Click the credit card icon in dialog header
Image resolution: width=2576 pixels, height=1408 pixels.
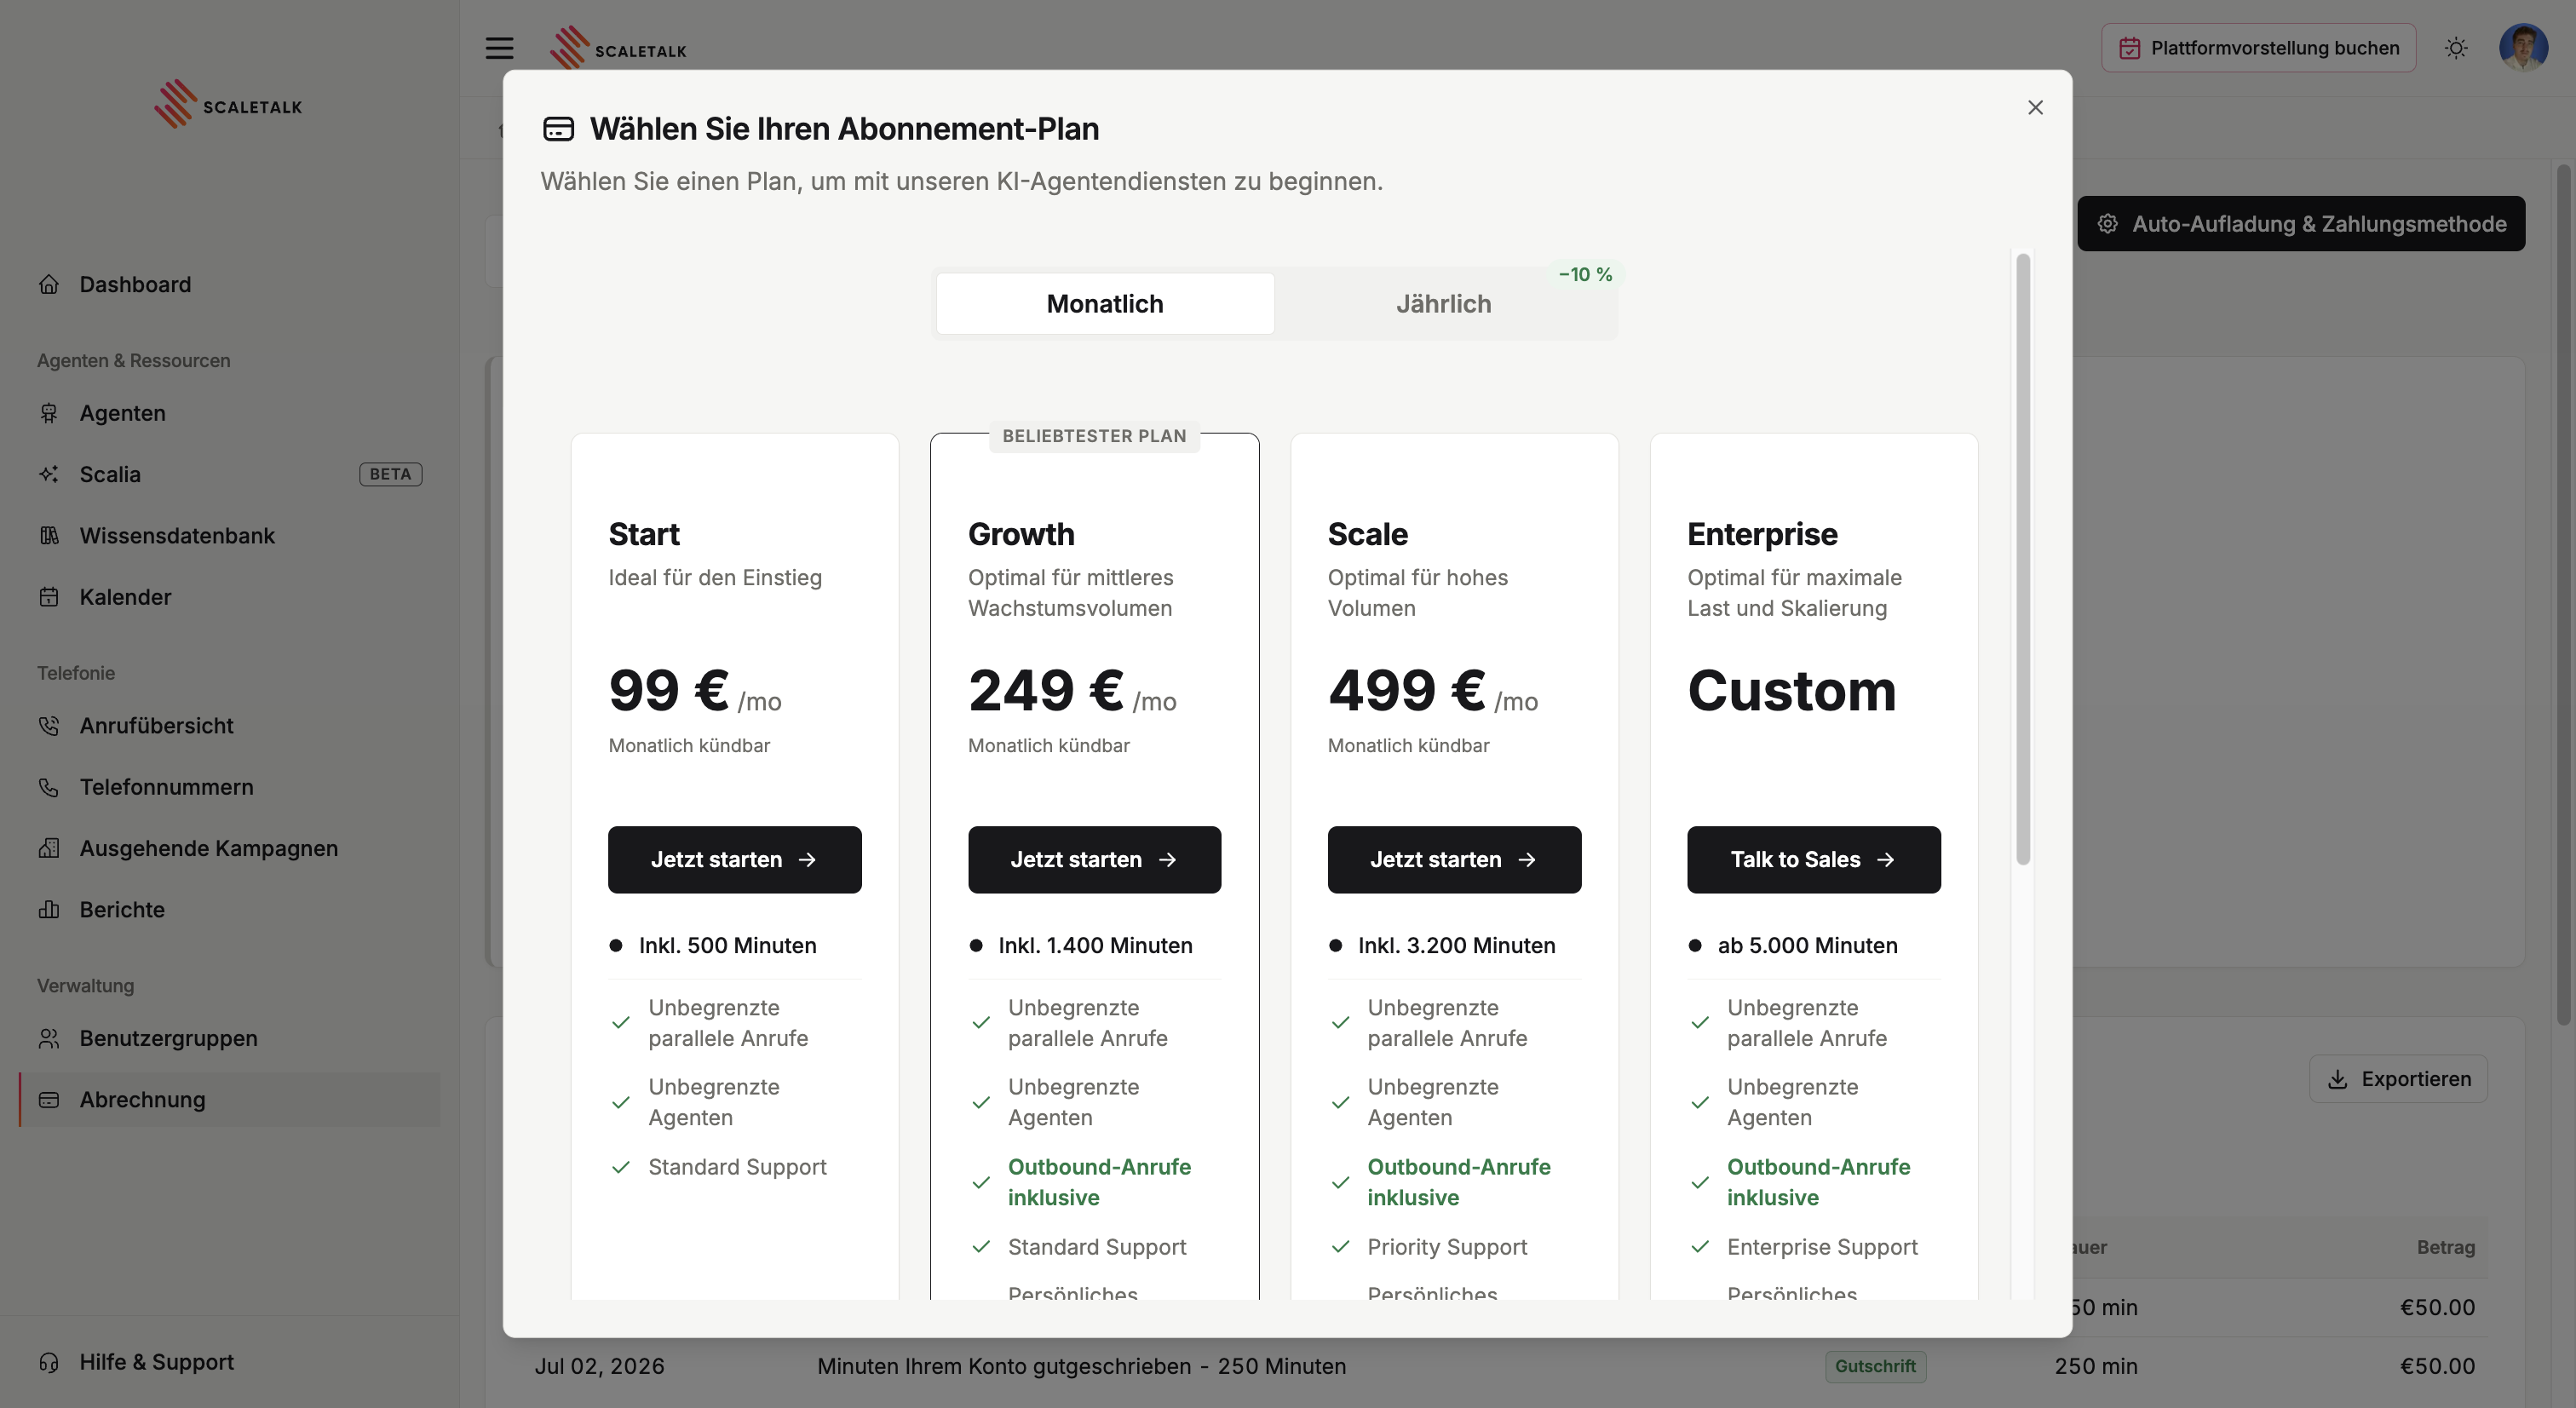coord(558,129)
